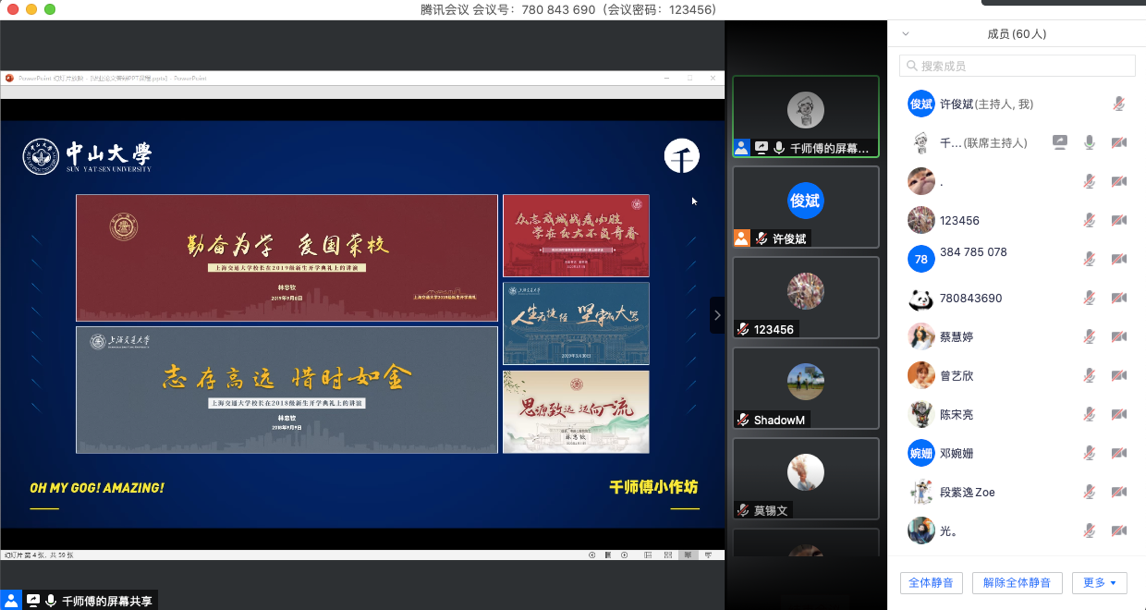Click the 搜索成员 search field

(1020, 66)
